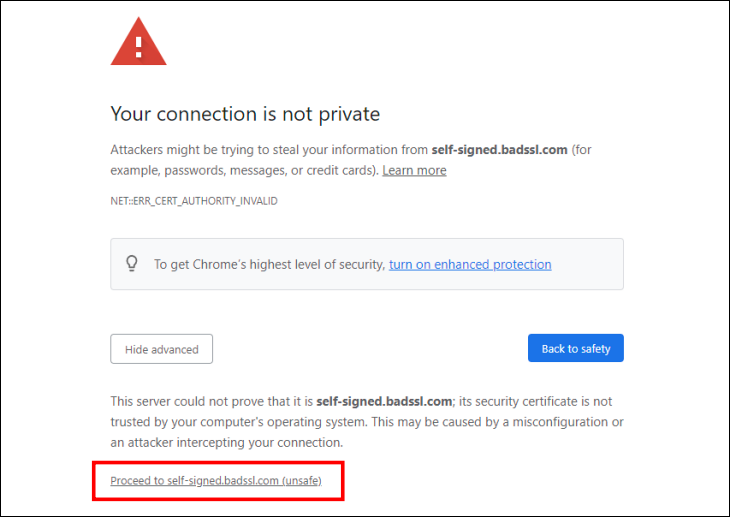Click the red warning triangle icon
This screenshot has height=517, width=730.
[138, 42]
